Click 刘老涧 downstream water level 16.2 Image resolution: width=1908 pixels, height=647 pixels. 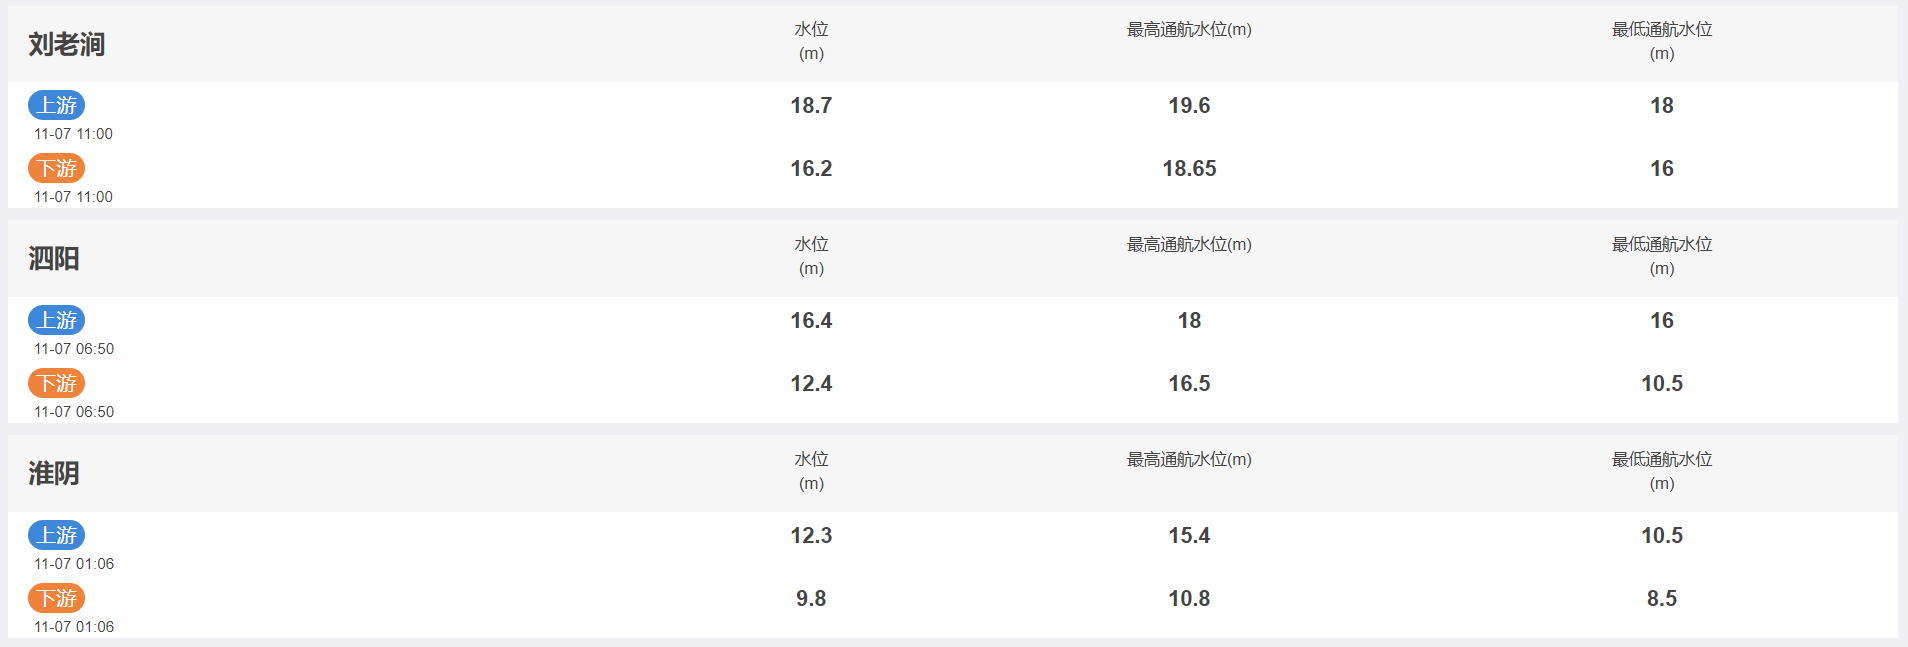(811, 168)
